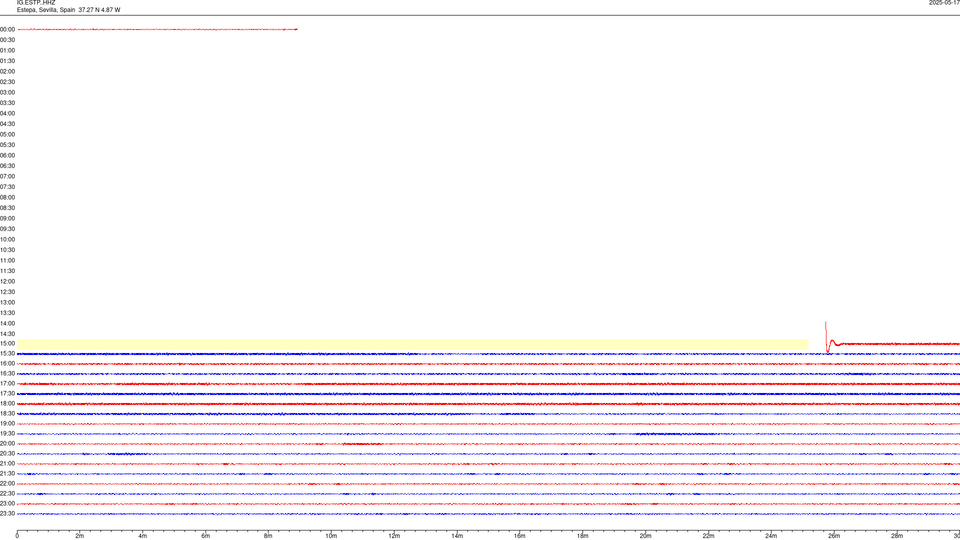
Task: Click the 2m axis tick label
Action: point(80,536)
